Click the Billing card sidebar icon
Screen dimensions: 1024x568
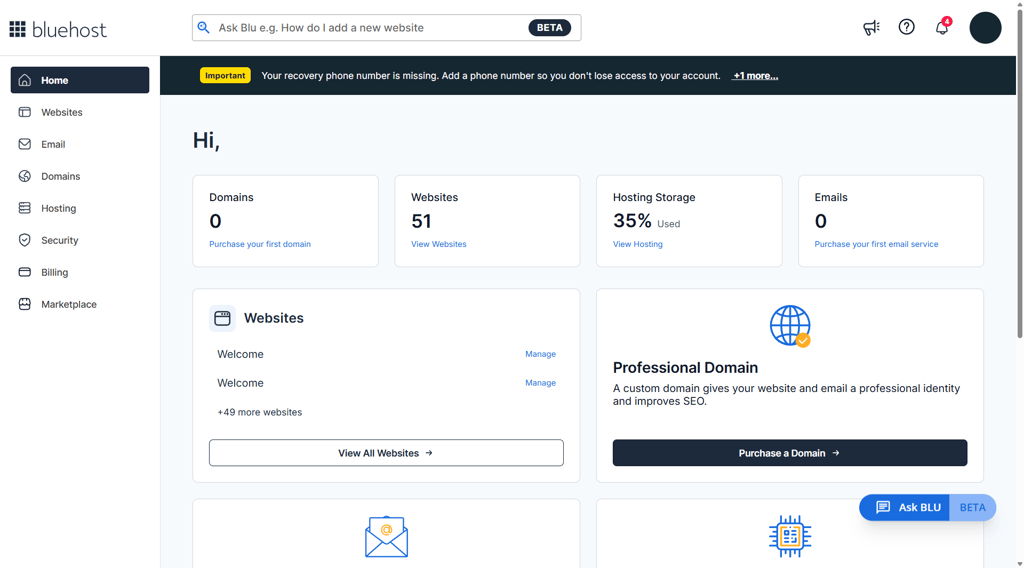25,272
